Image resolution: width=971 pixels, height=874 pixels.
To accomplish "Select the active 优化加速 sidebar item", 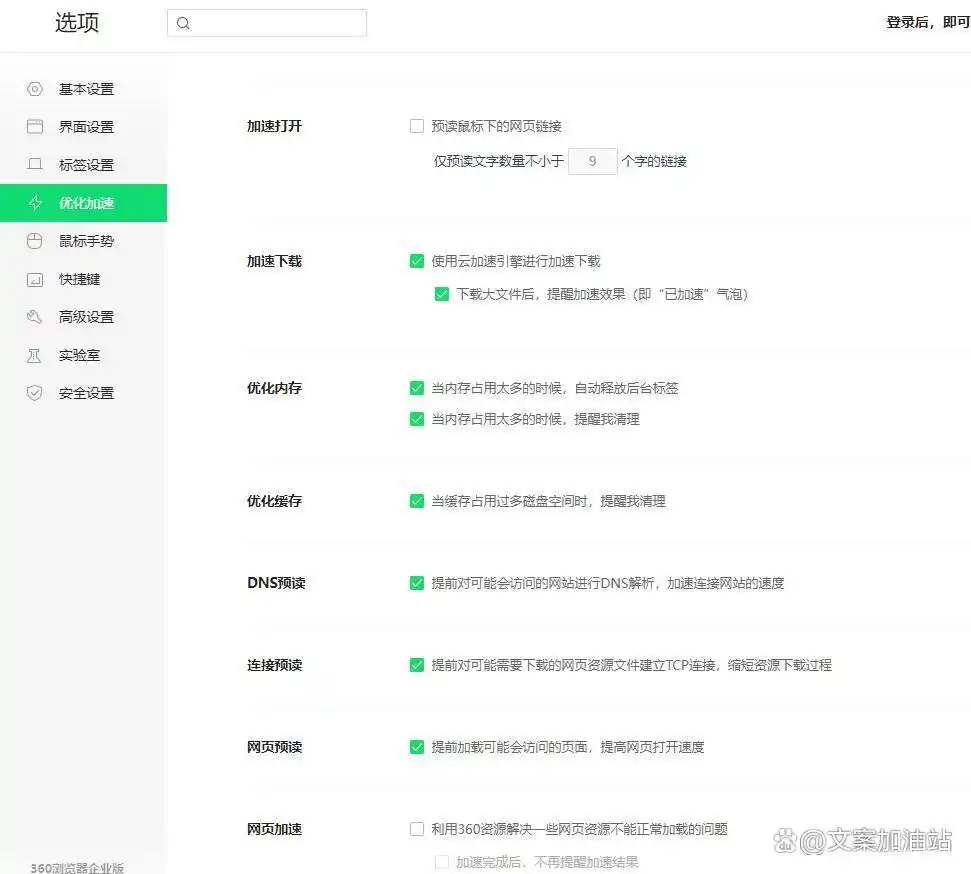I will tap(84, 203).
